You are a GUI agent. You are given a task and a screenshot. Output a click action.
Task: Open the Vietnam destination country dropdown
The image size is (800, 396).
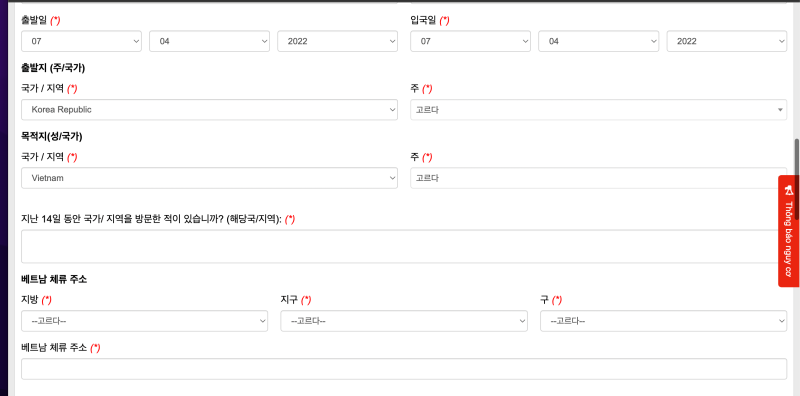tap(209, 178)
